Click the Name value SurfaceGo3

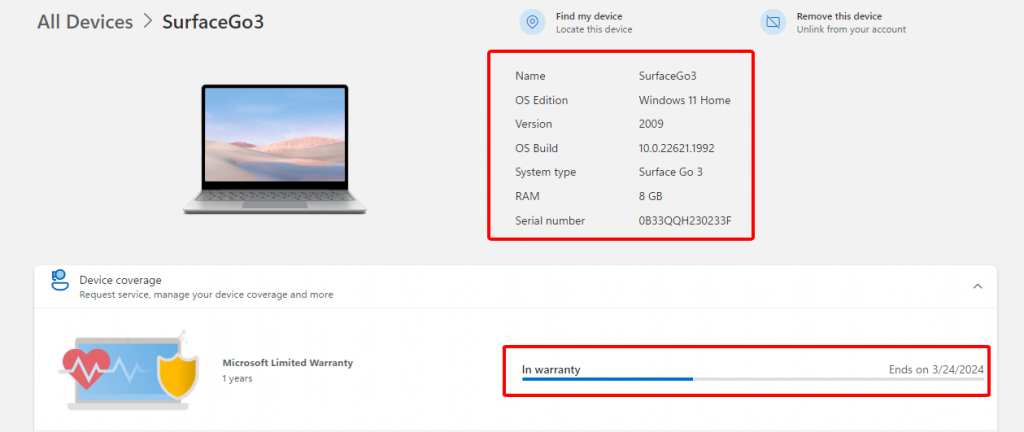[667, 76]
